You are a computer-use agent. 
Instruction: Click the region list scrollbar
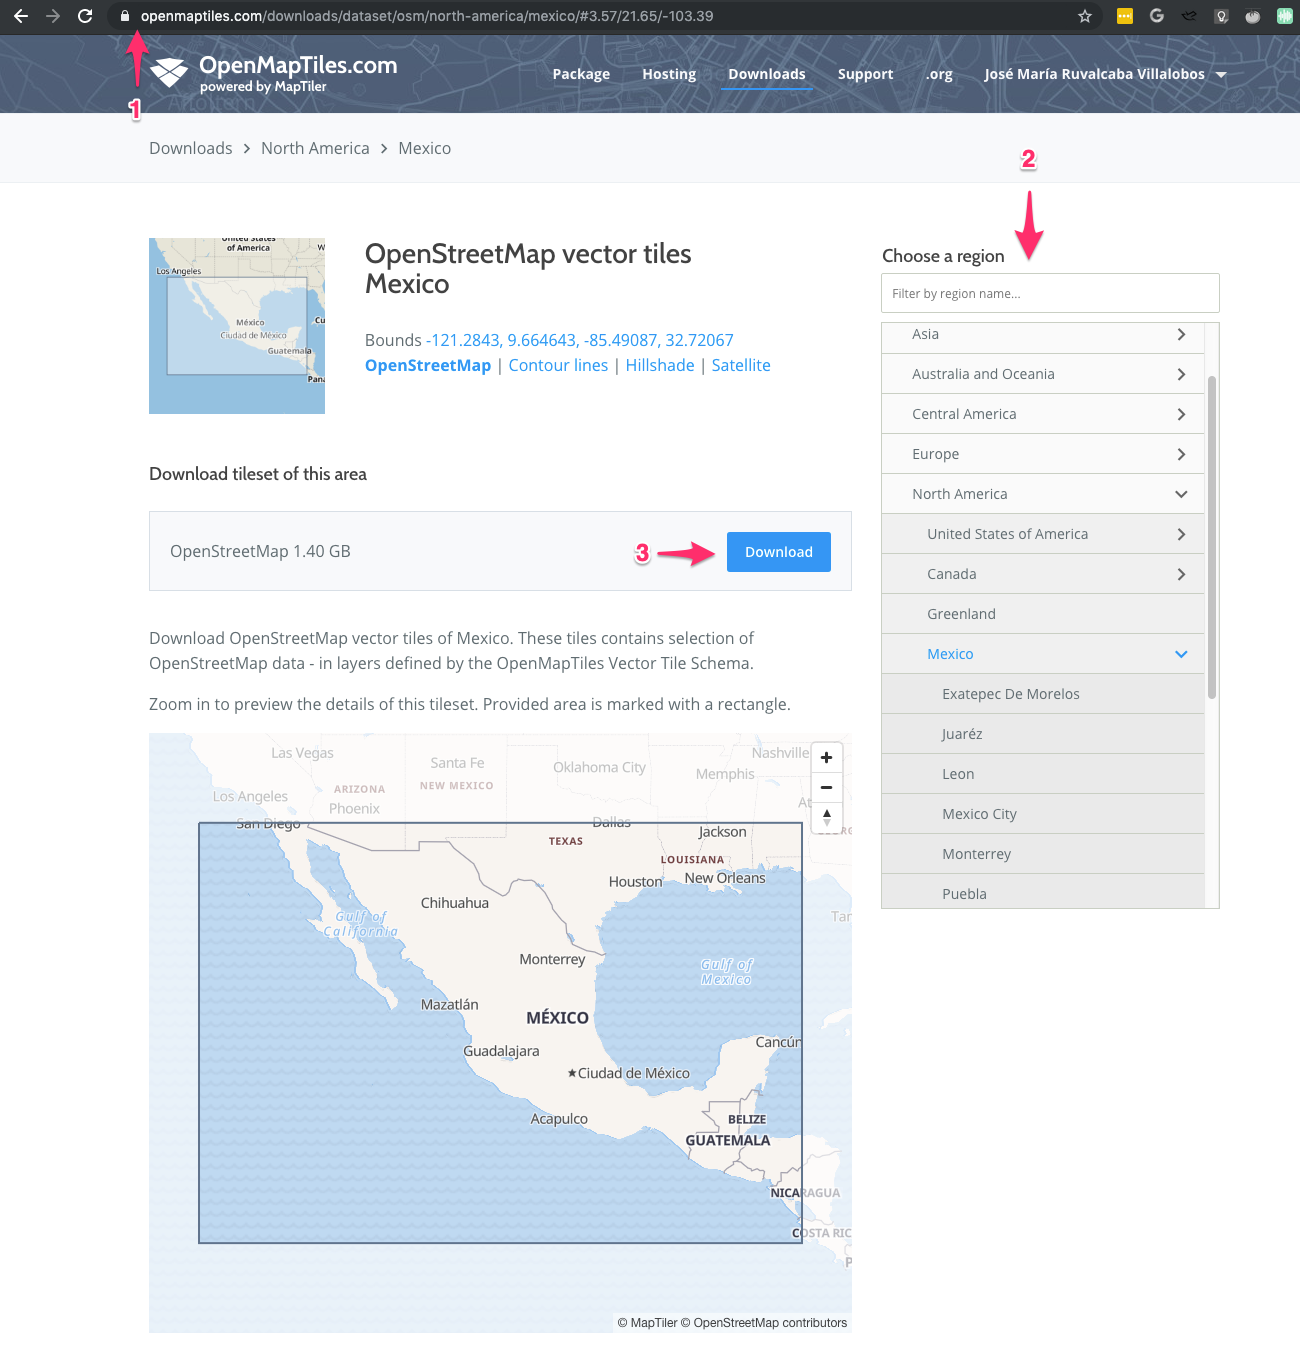pos(1212,537)
